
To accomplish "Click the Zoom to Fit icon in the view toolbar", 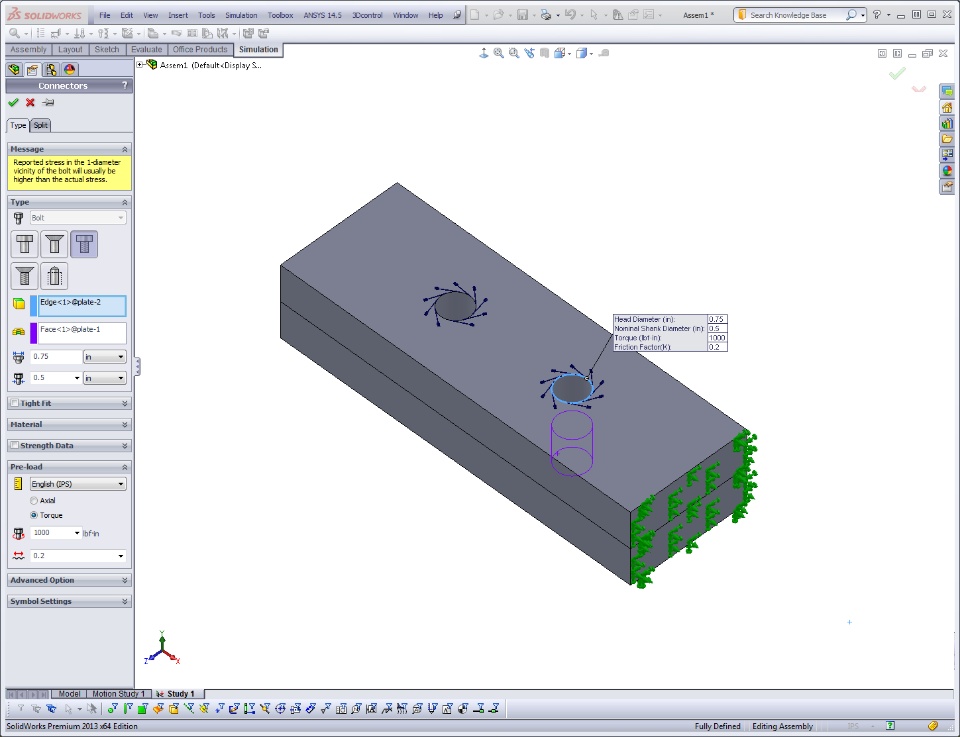I will [498, 53].
